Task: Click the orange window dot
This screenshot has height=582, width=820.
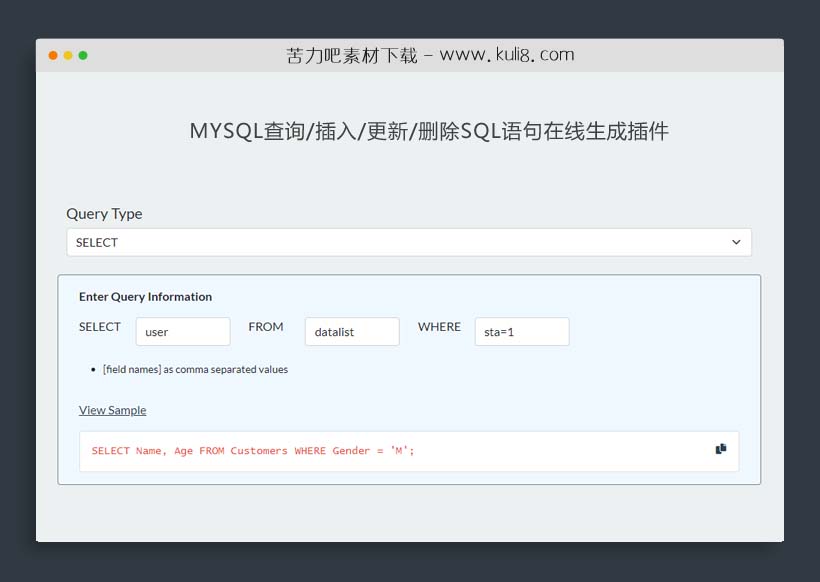Action: [52, 55]
